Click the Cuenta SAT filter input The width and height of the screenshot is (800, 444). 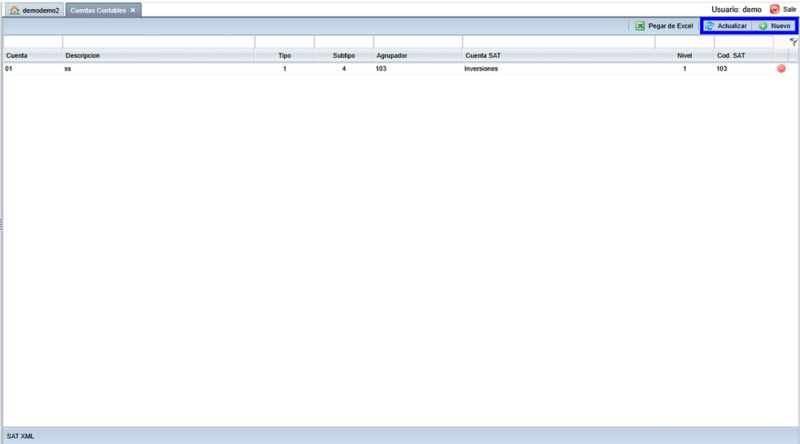tap(559, 42)
